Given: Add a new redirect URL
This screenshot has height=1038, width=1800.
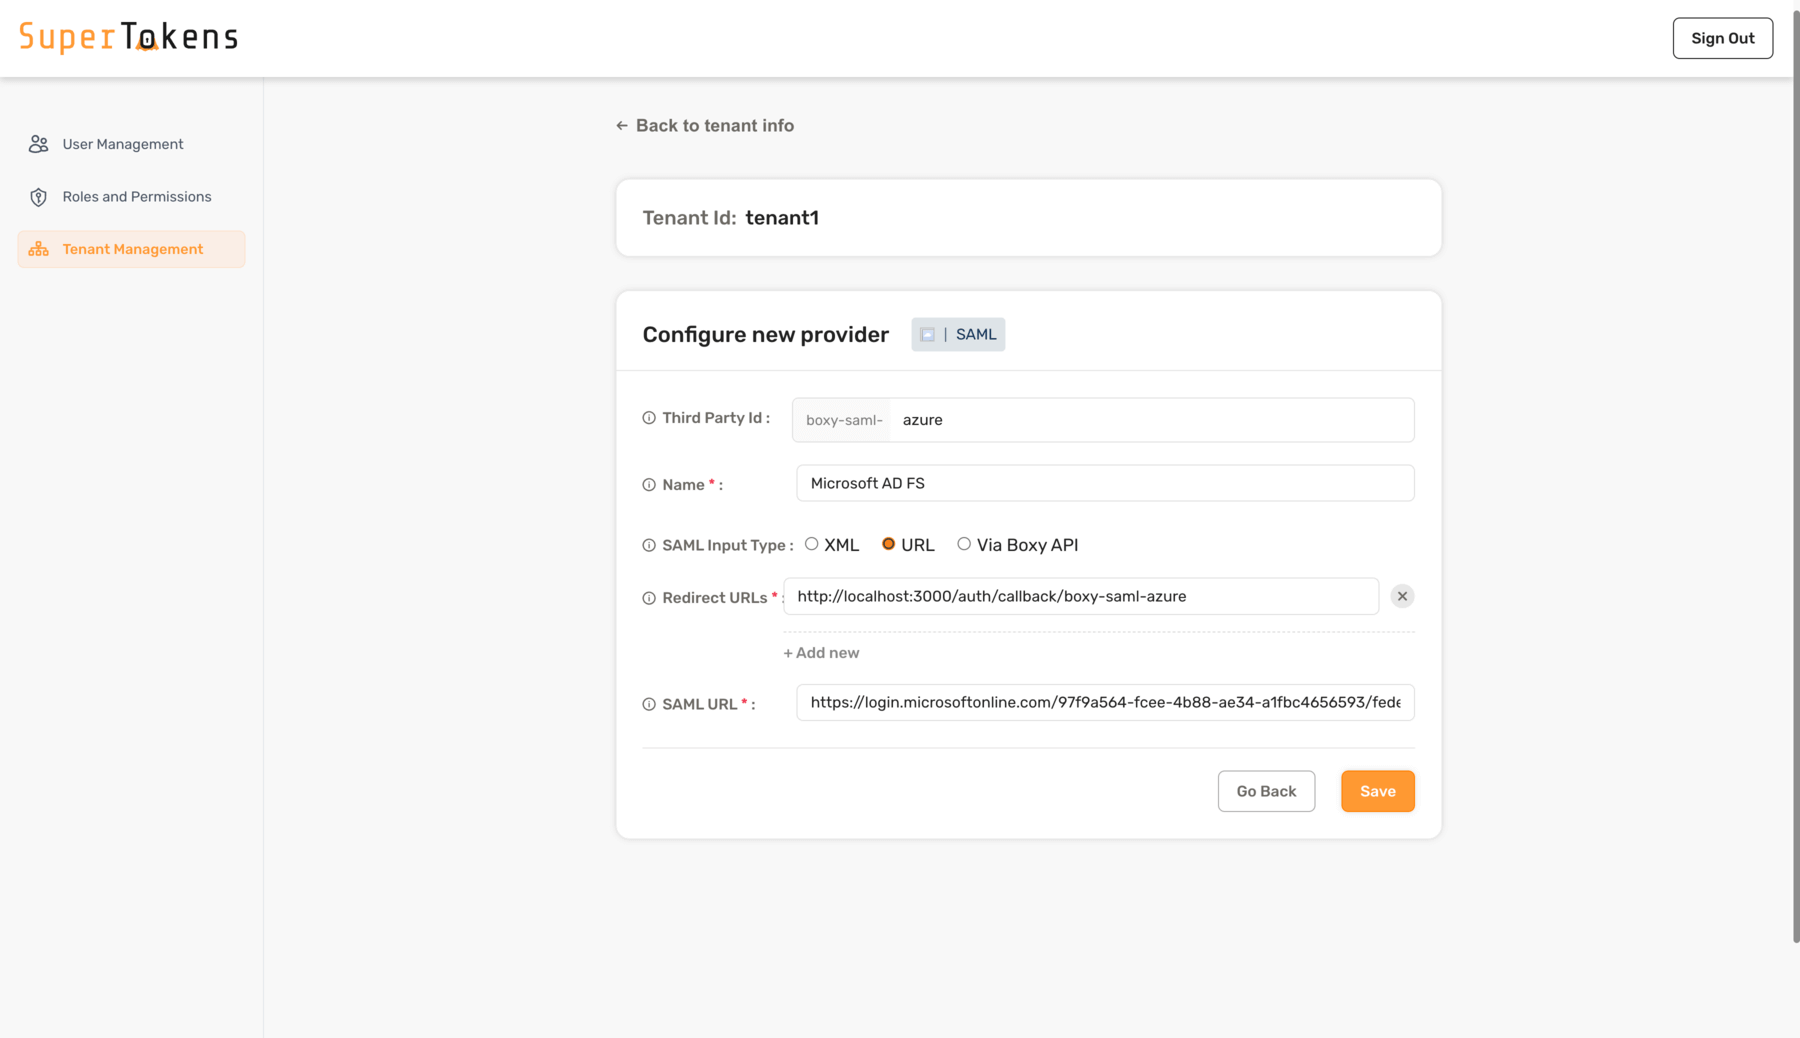Looking at the screenshot, I should (821, 653).
